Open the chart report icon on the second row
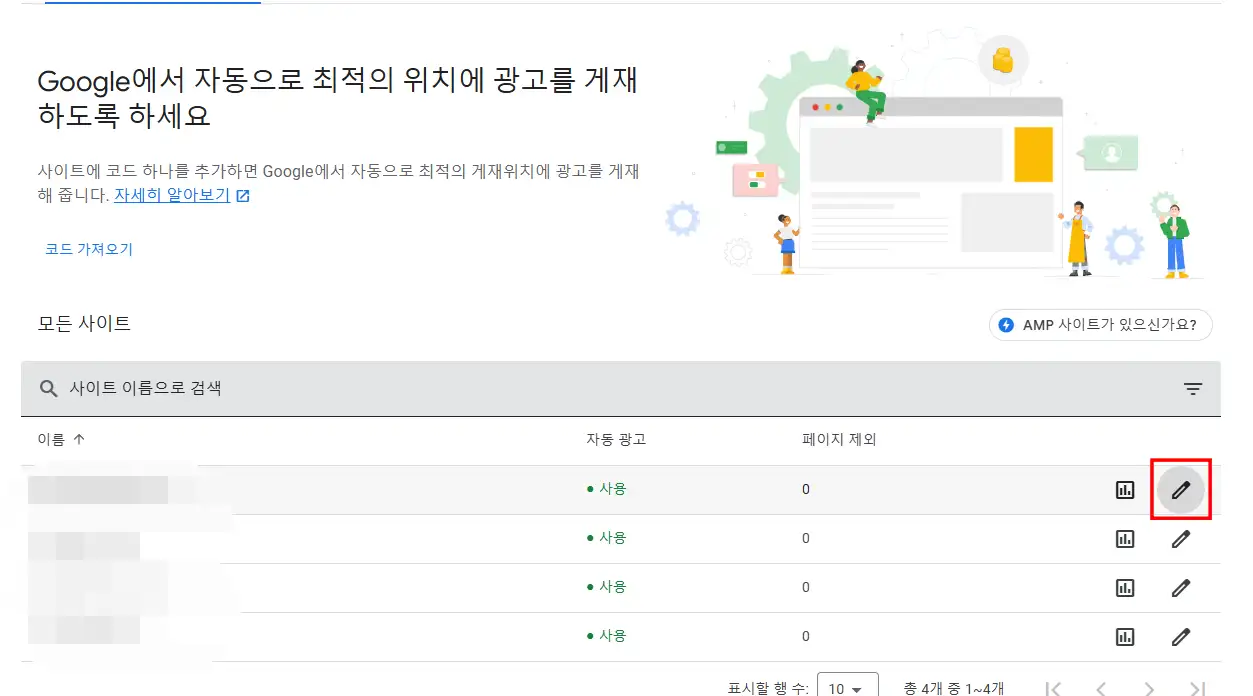1253x696 pixels. pos(1125,538)
